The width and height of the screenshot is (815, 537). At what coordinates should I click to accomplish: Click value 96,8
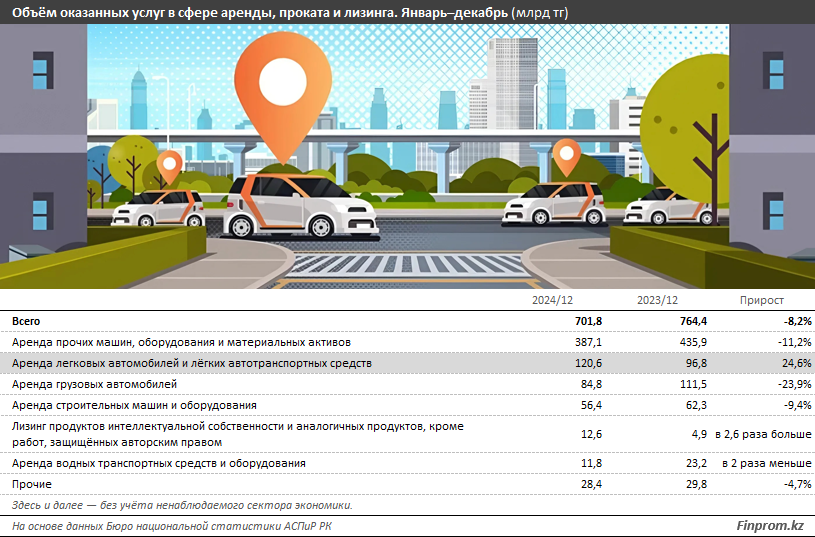point(696,363)
